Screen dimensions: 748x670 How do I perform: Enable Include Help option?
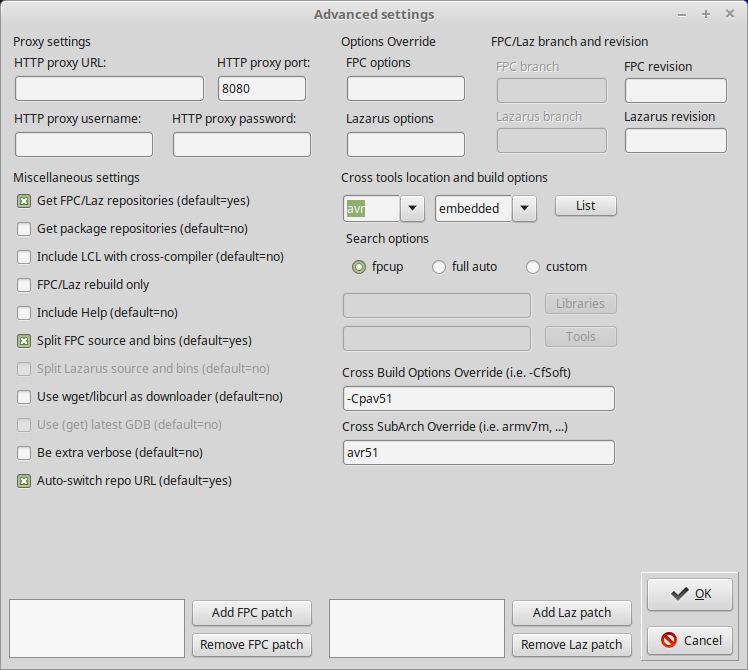point(24,312)
